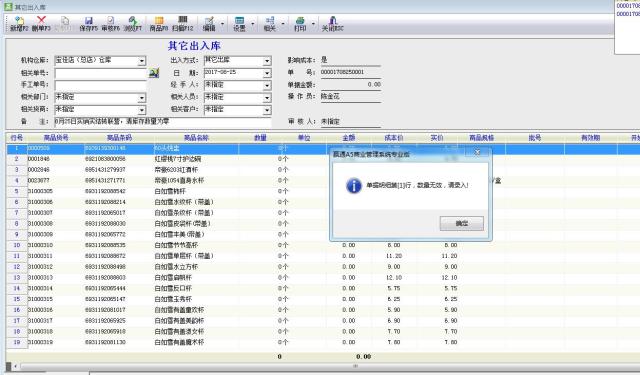
Task: Click the 扫描F12 barcode scan icon
Action: pyautogui.click(x=182, y=20)
